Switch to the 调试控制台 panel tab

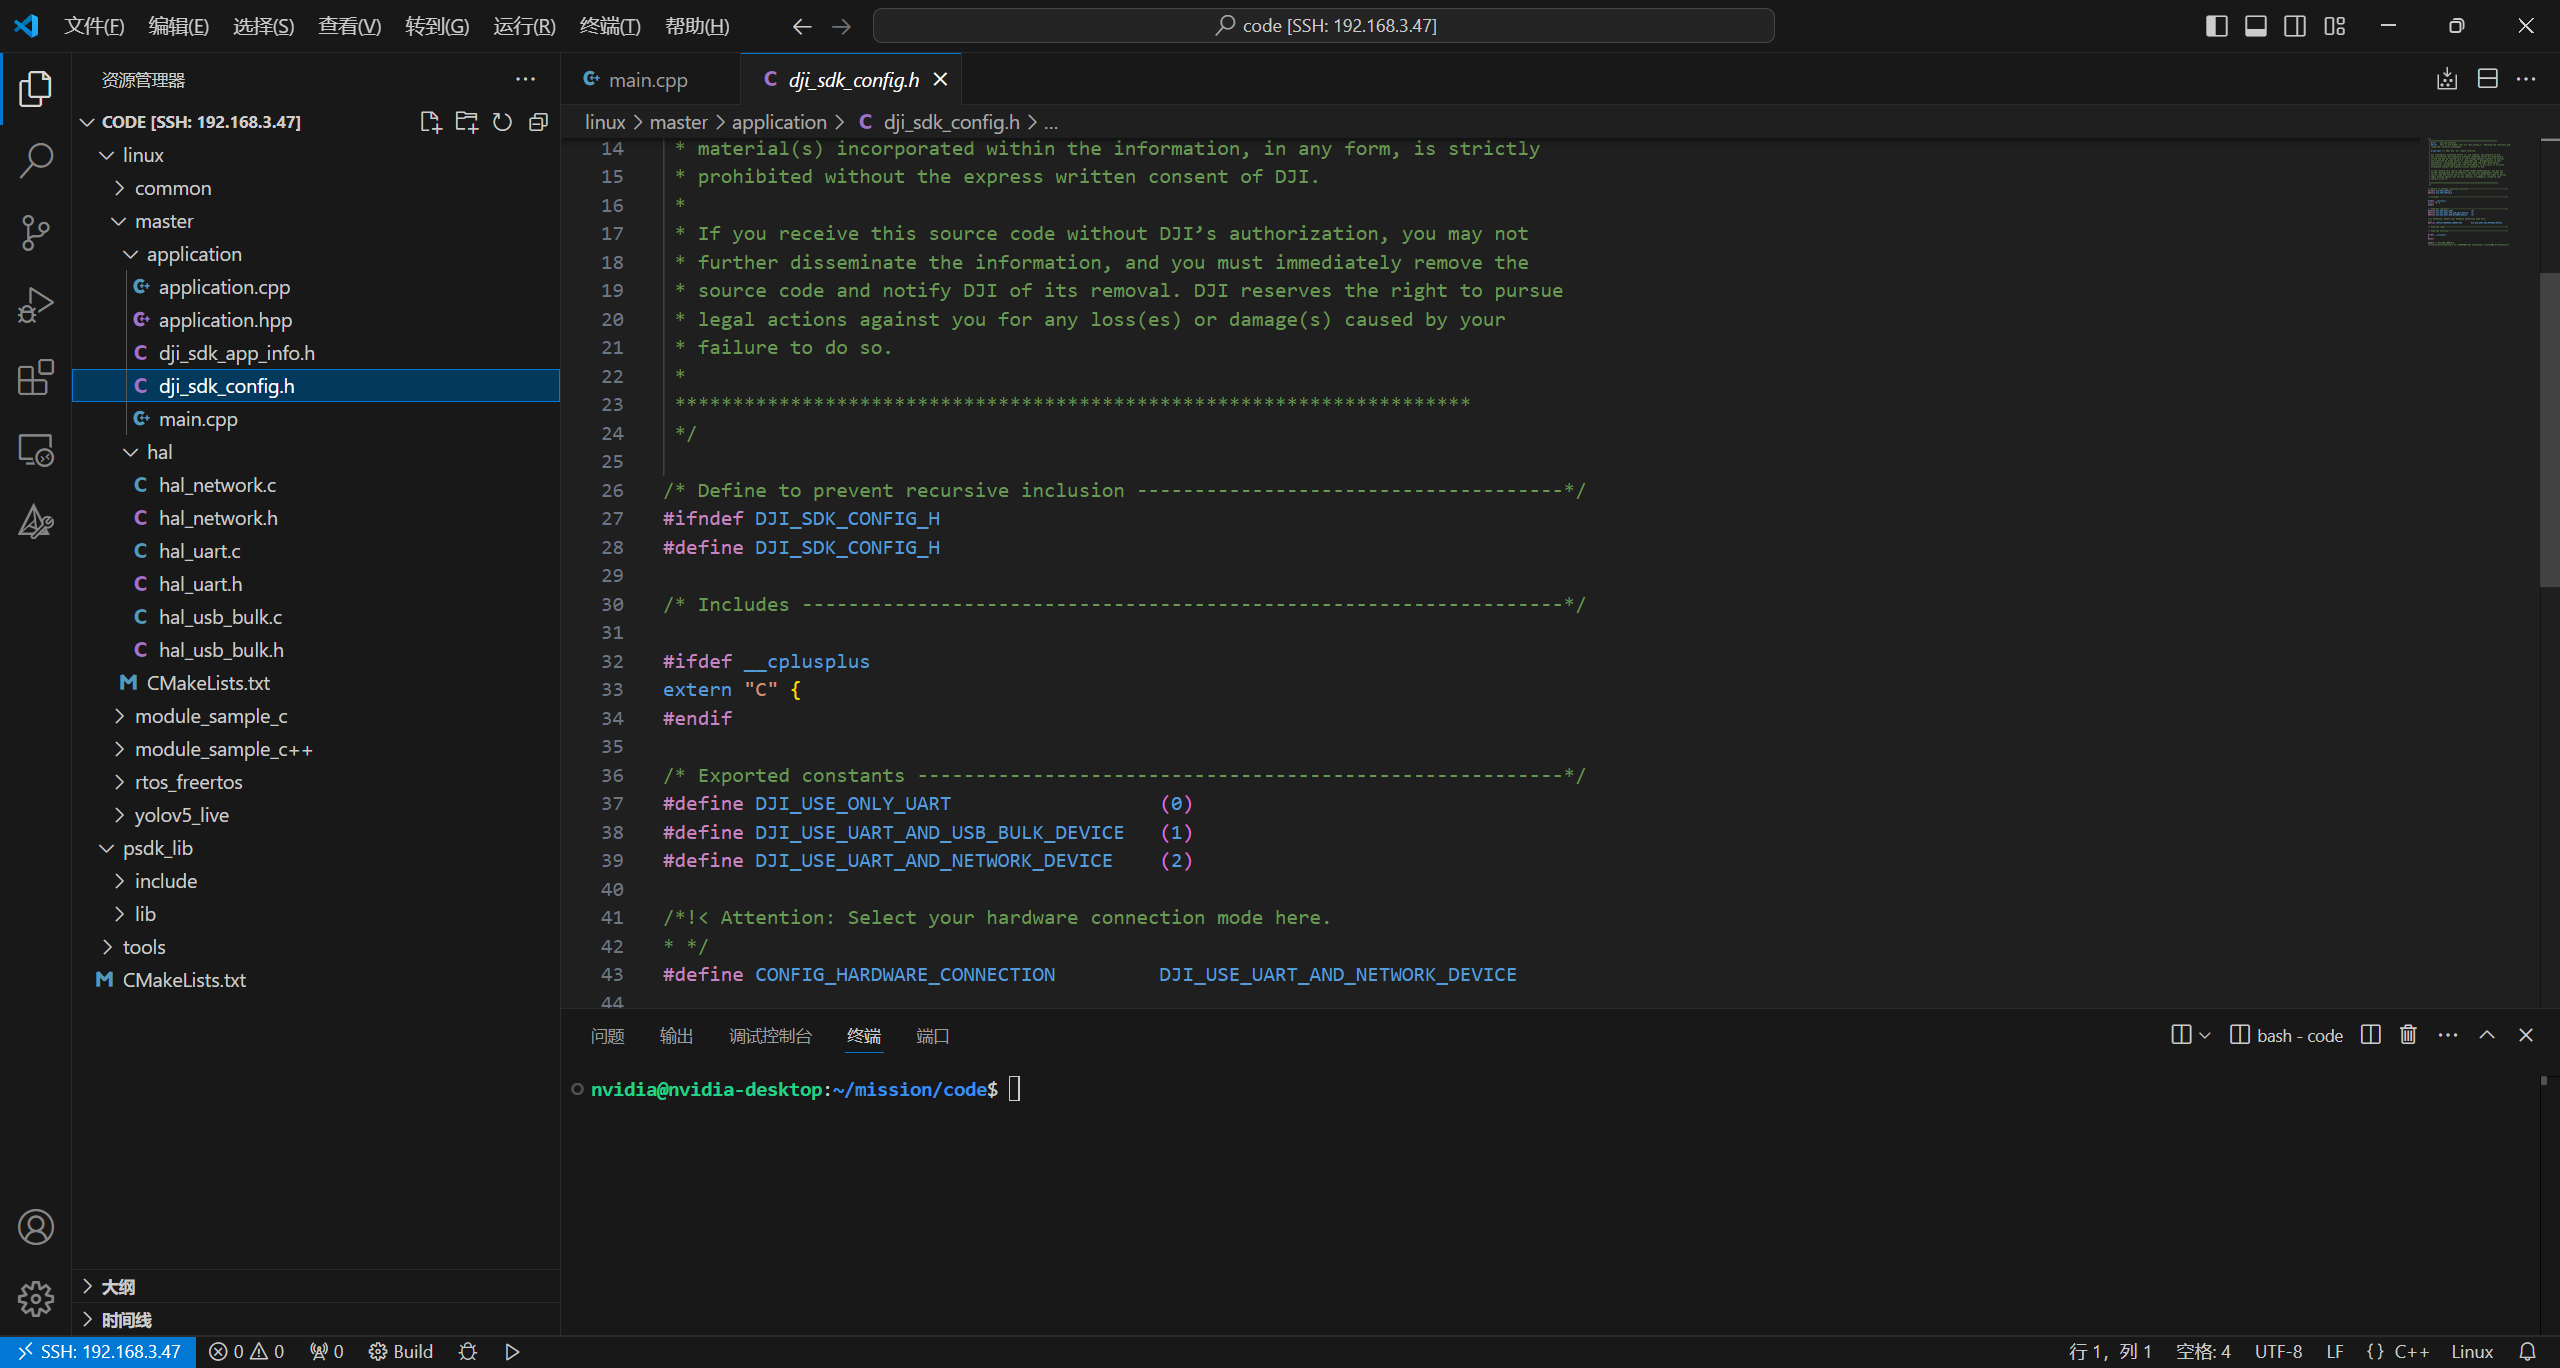pos(770,1036)
